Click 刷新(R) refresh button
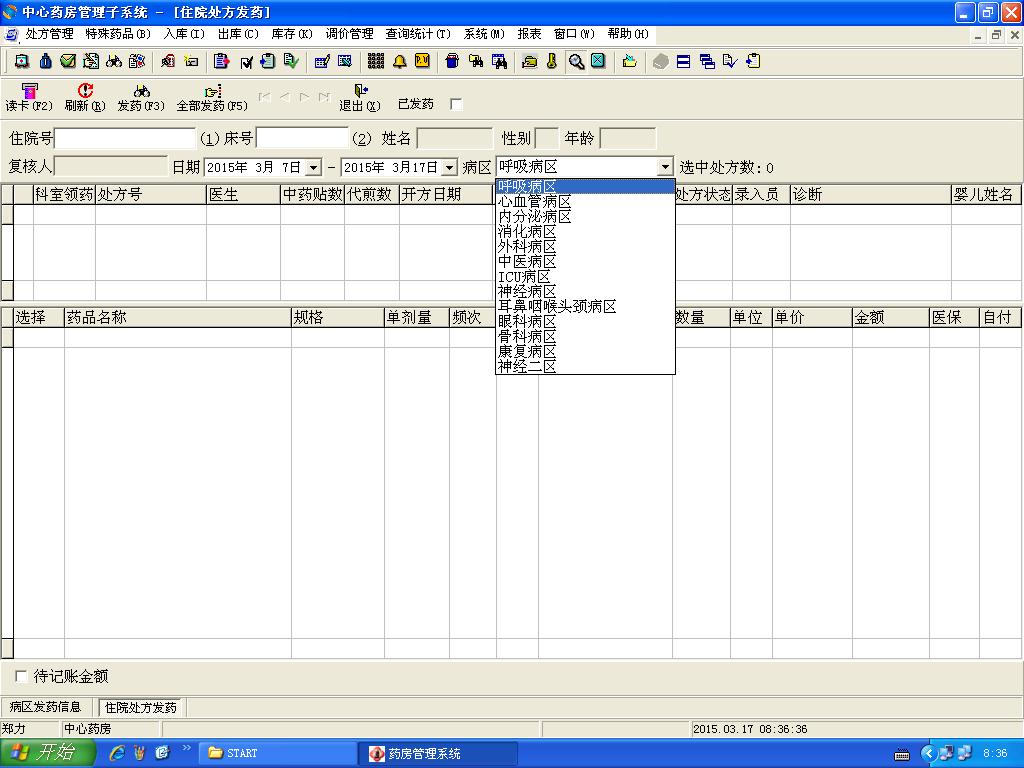The height and width of the screenshot is (768, 1024). (85, 97)
